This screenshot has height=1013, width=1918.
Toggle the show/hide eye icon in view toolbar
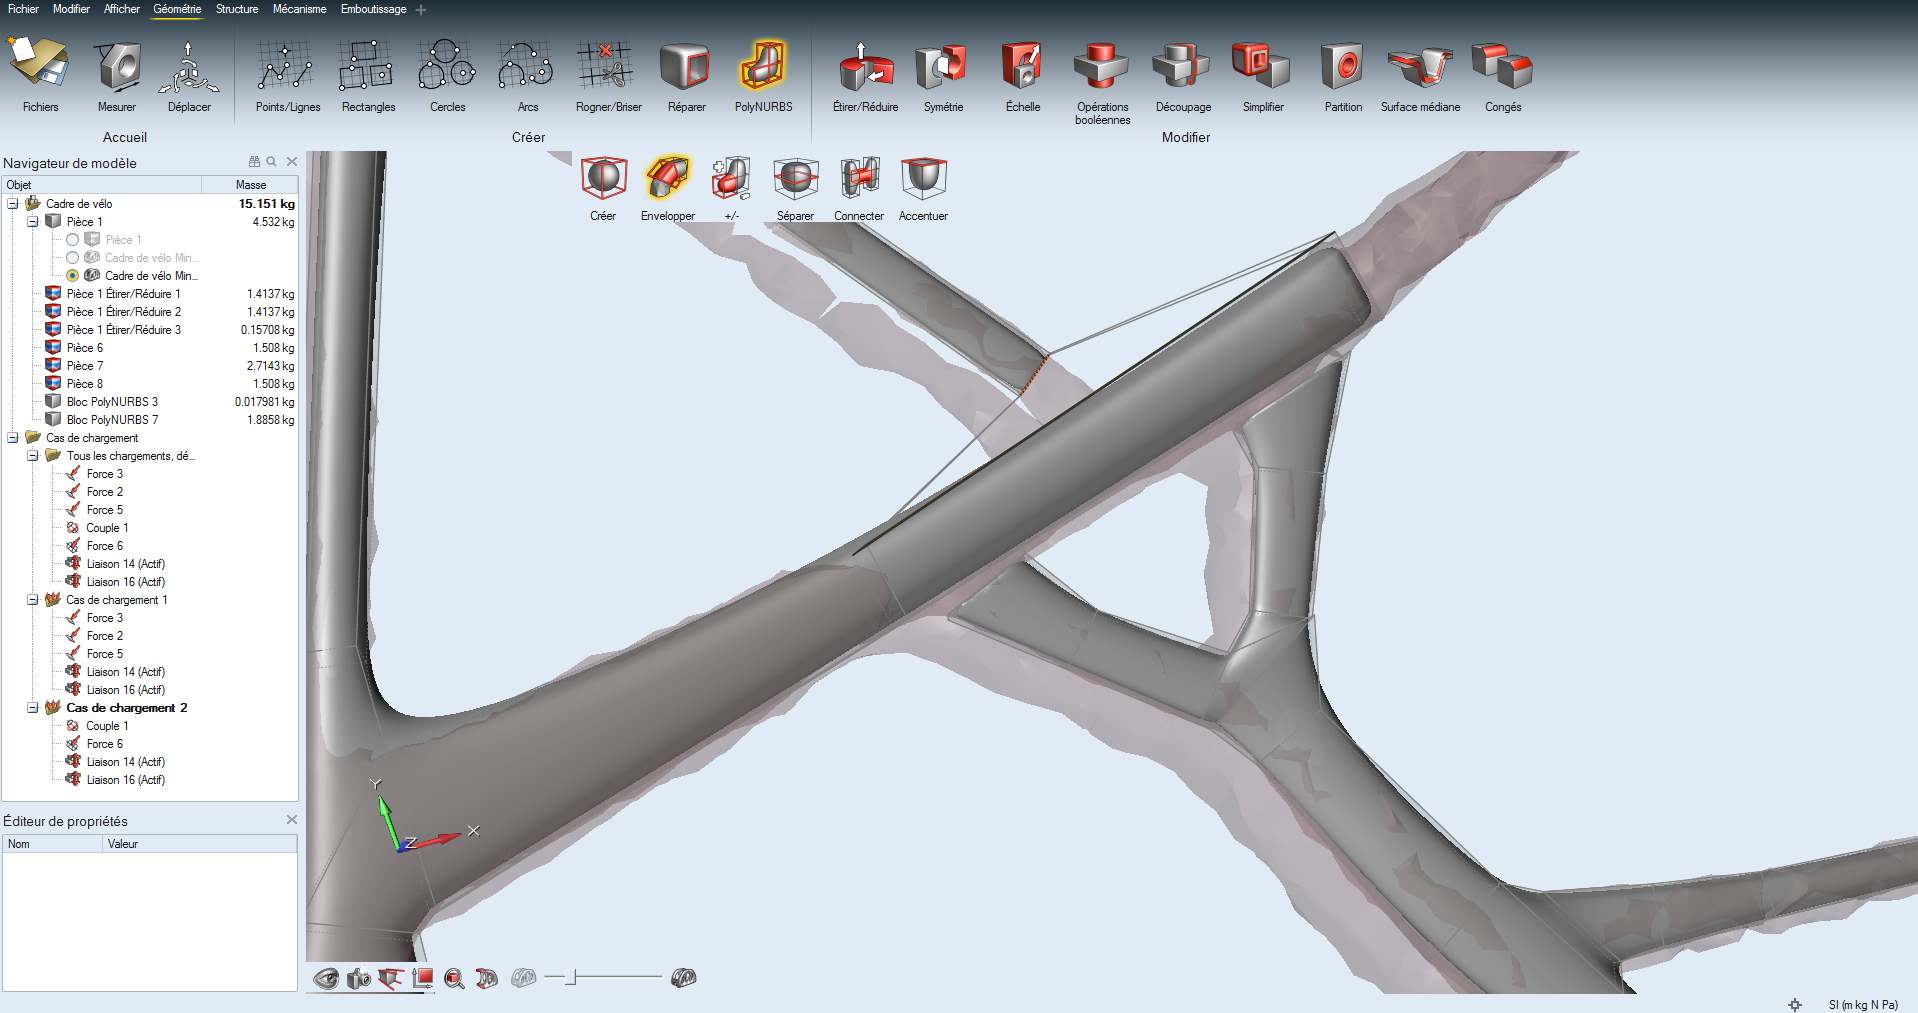click(x=326, y=978)
